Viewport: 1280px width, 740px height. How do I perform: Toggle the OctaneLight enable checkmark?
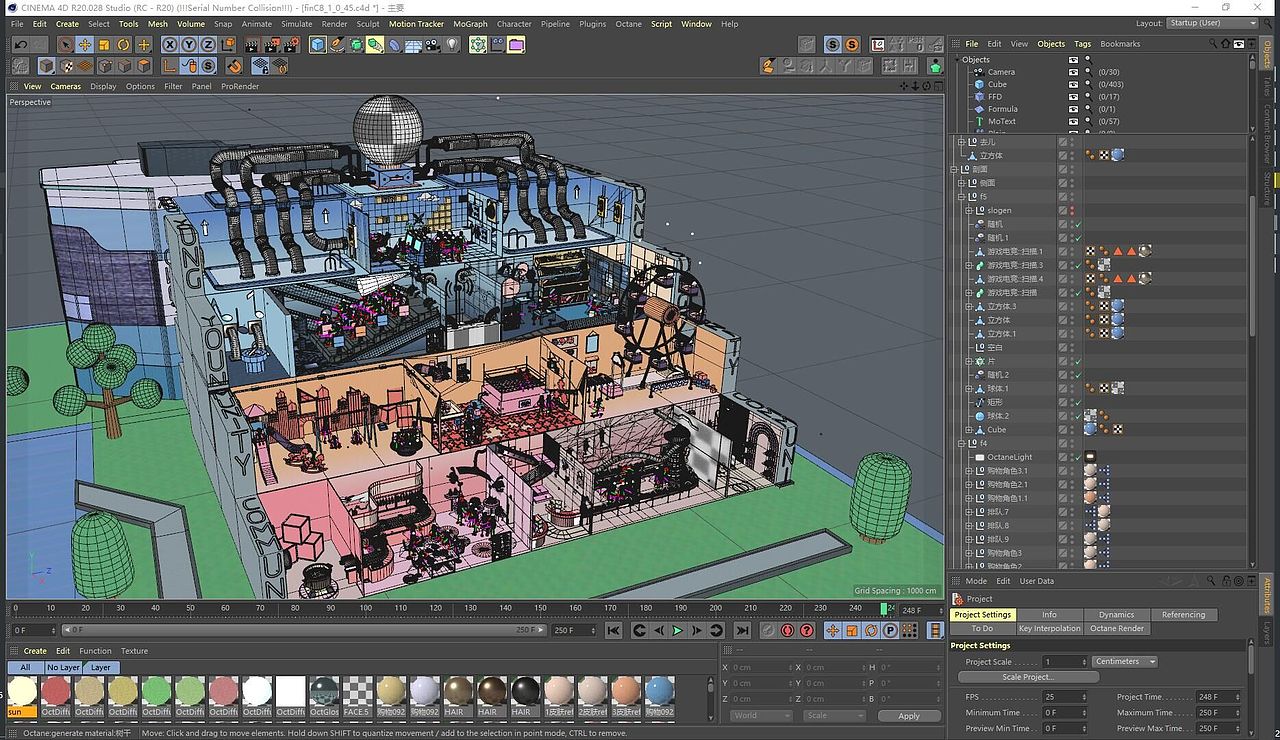tap(1078, 457)
